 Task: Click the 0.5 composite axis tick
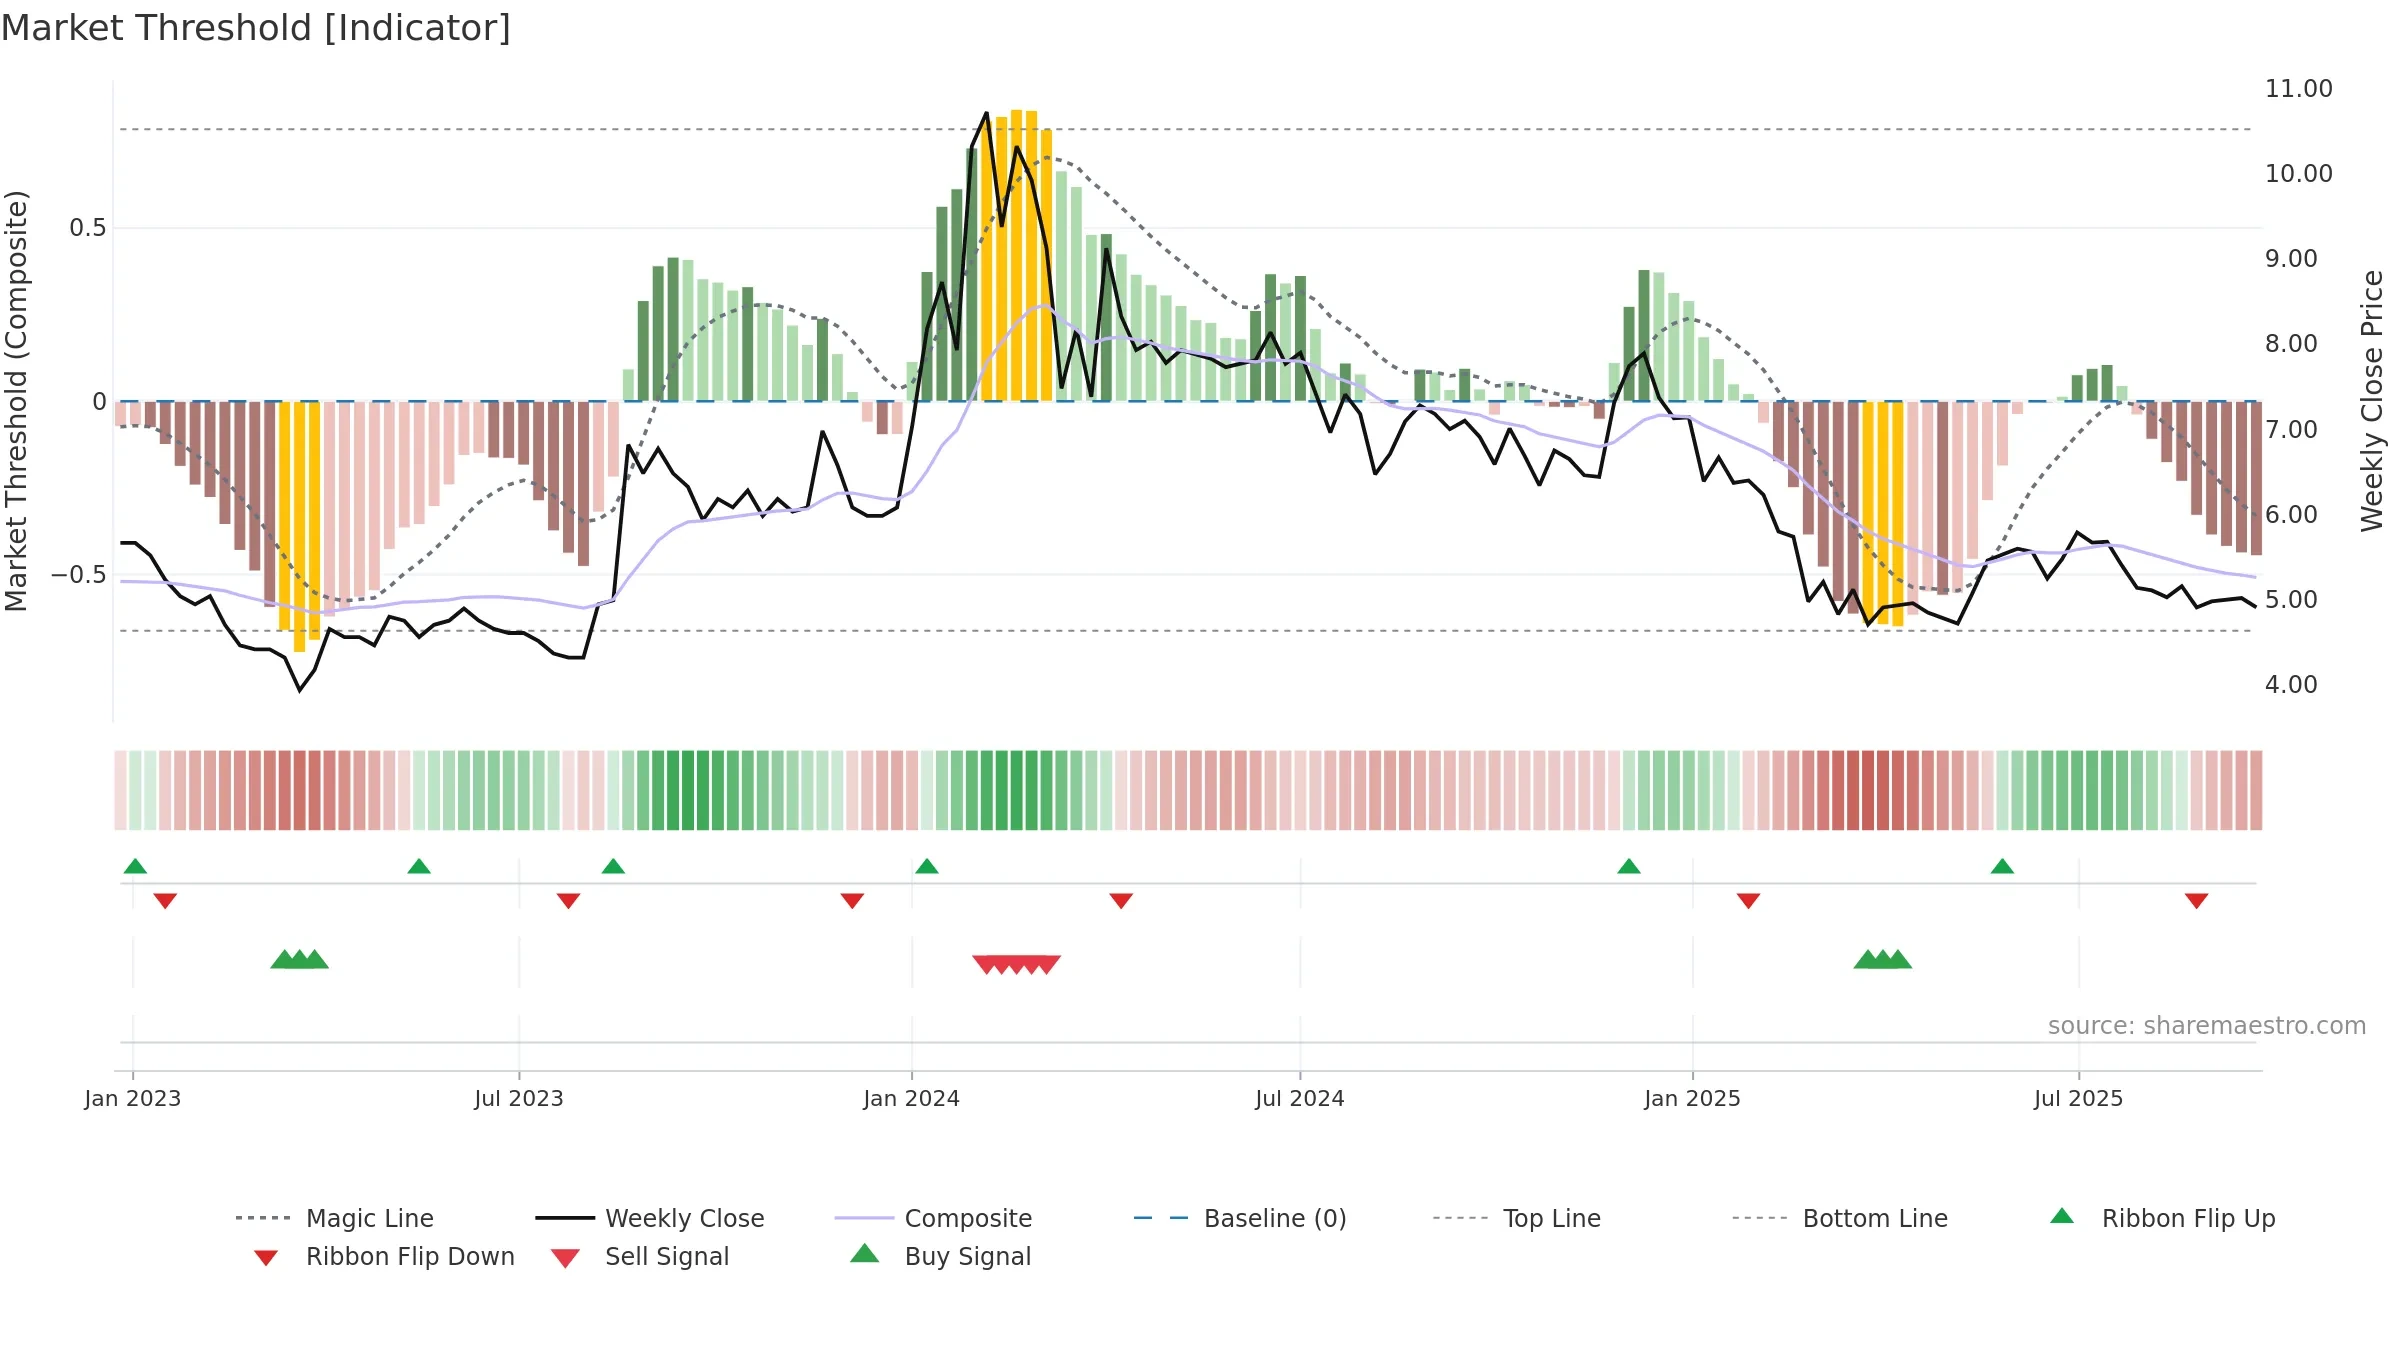(x=87, y=228)
